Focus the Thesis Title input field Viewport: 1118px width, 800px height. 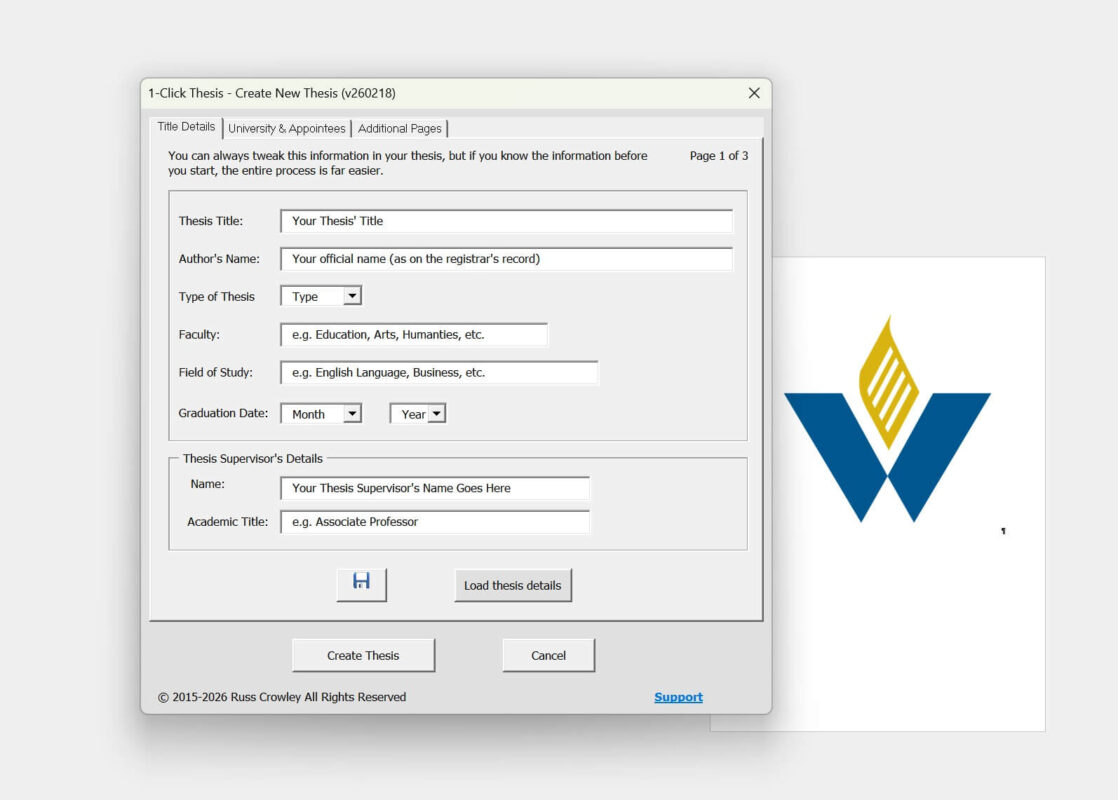coord(506,221)
